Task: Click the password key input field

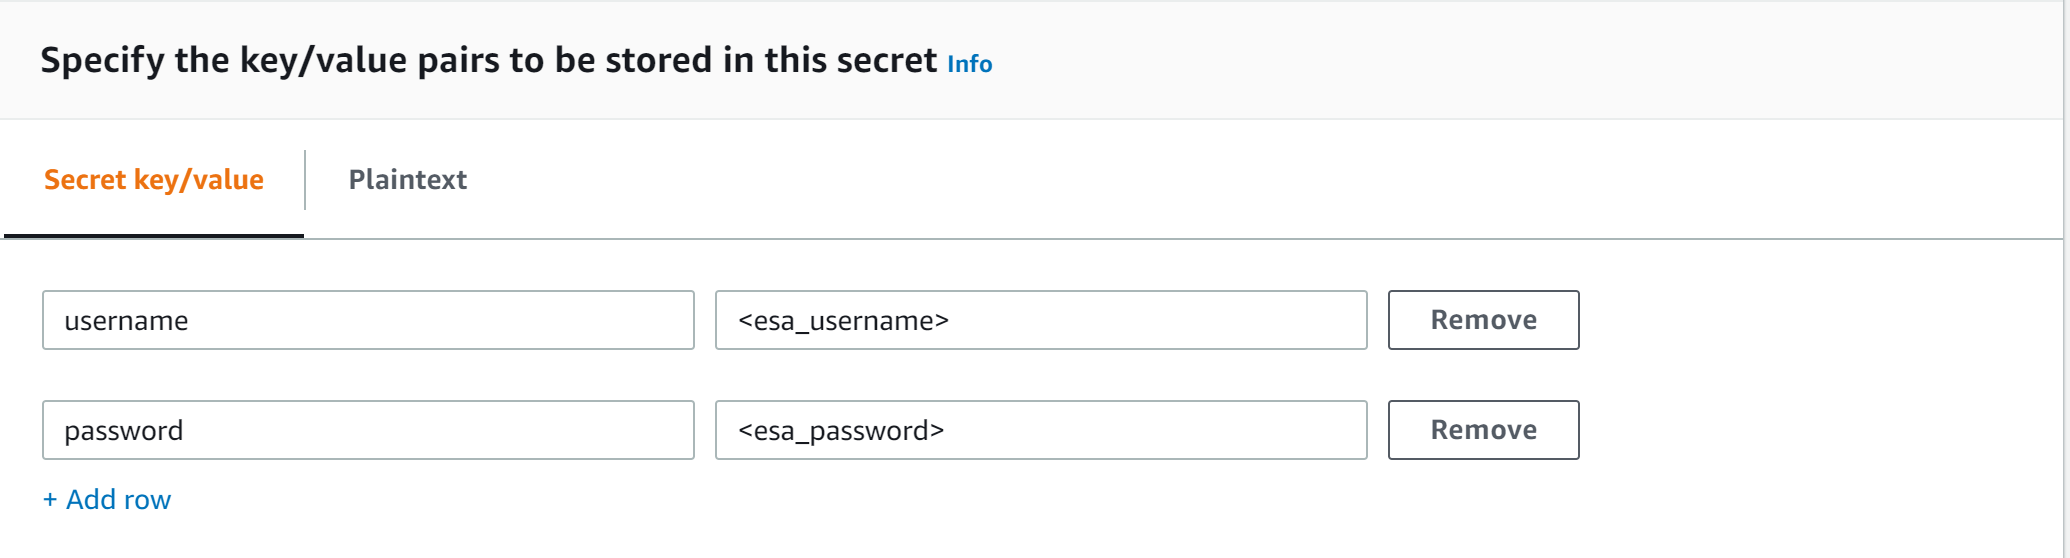Action: tap(368, 430)
